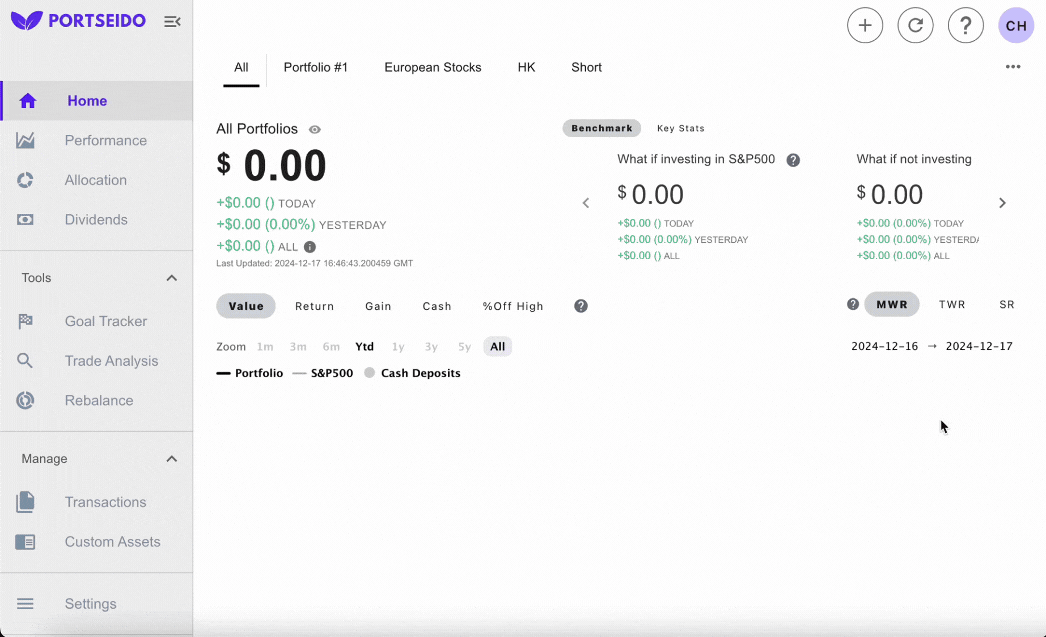
Task: Collapse the Tools section
Action: pyautogui.click(x=171, y=277)
